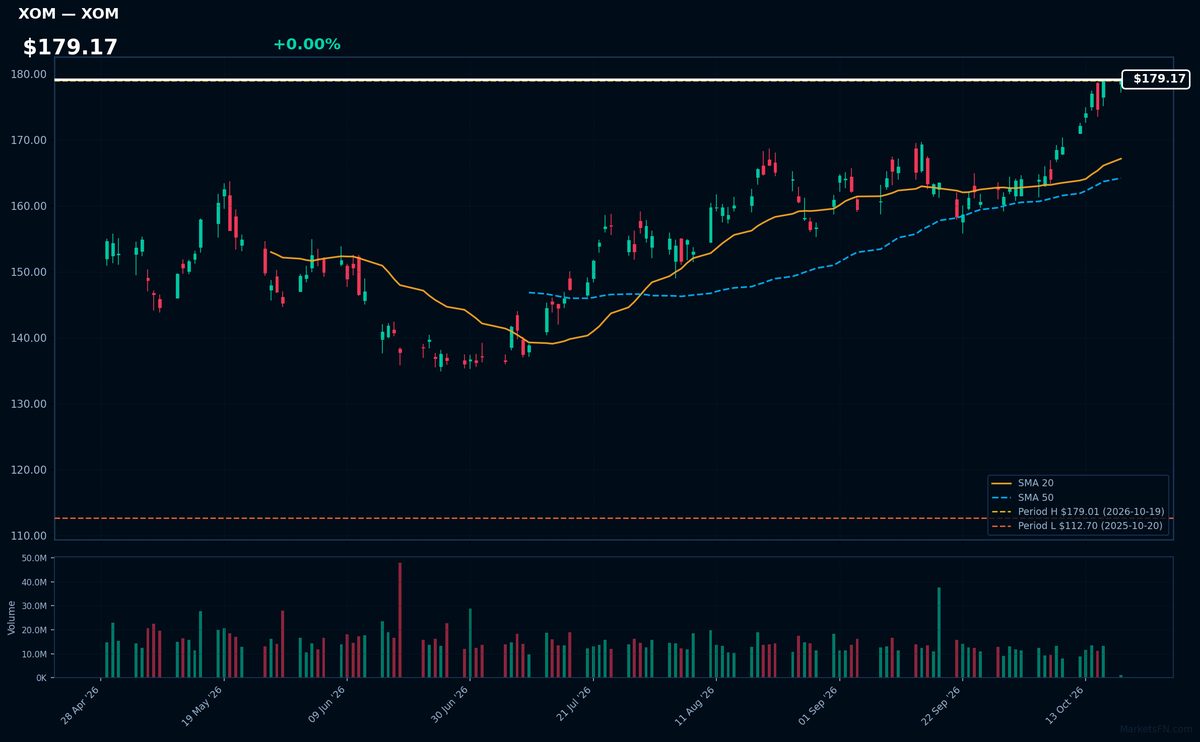Click the XOM — XOM chart title
The height and width of the screenshot is (742, 1200).
(68, 14)
